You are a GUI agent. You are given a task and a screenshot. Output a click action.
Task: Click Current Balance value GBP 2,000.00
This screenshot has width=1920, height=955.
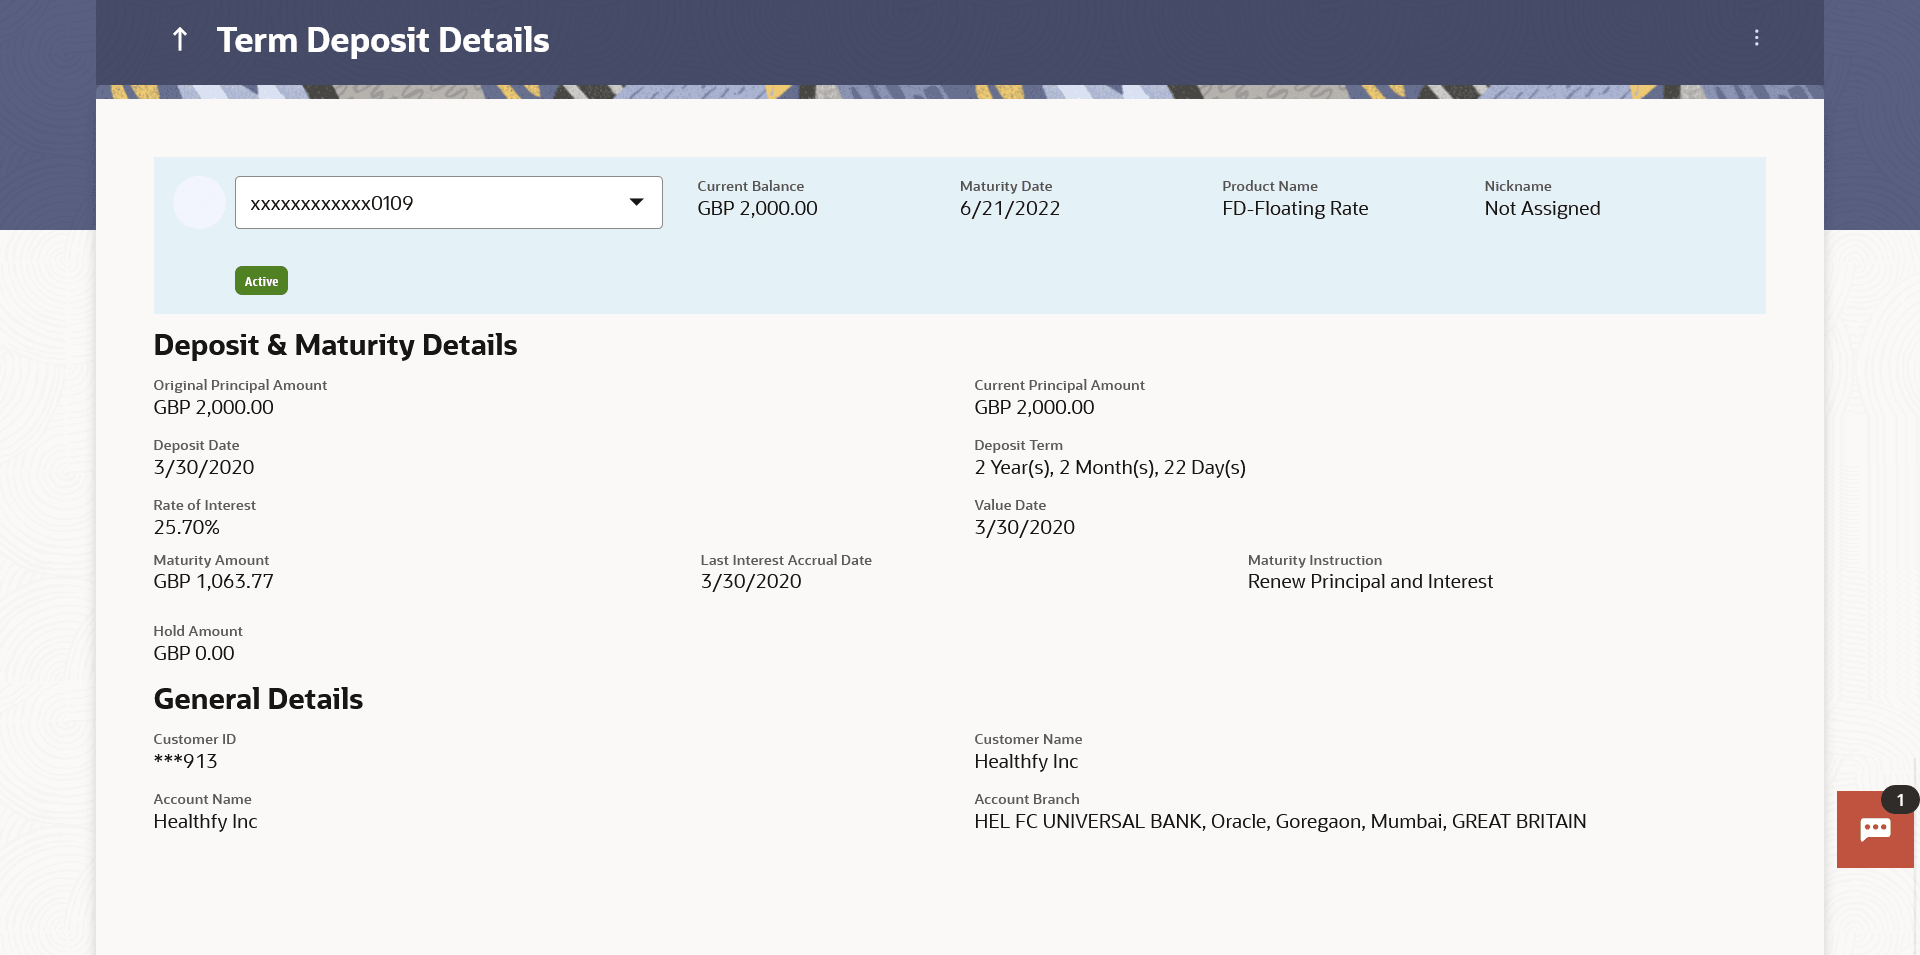[757, 208]
